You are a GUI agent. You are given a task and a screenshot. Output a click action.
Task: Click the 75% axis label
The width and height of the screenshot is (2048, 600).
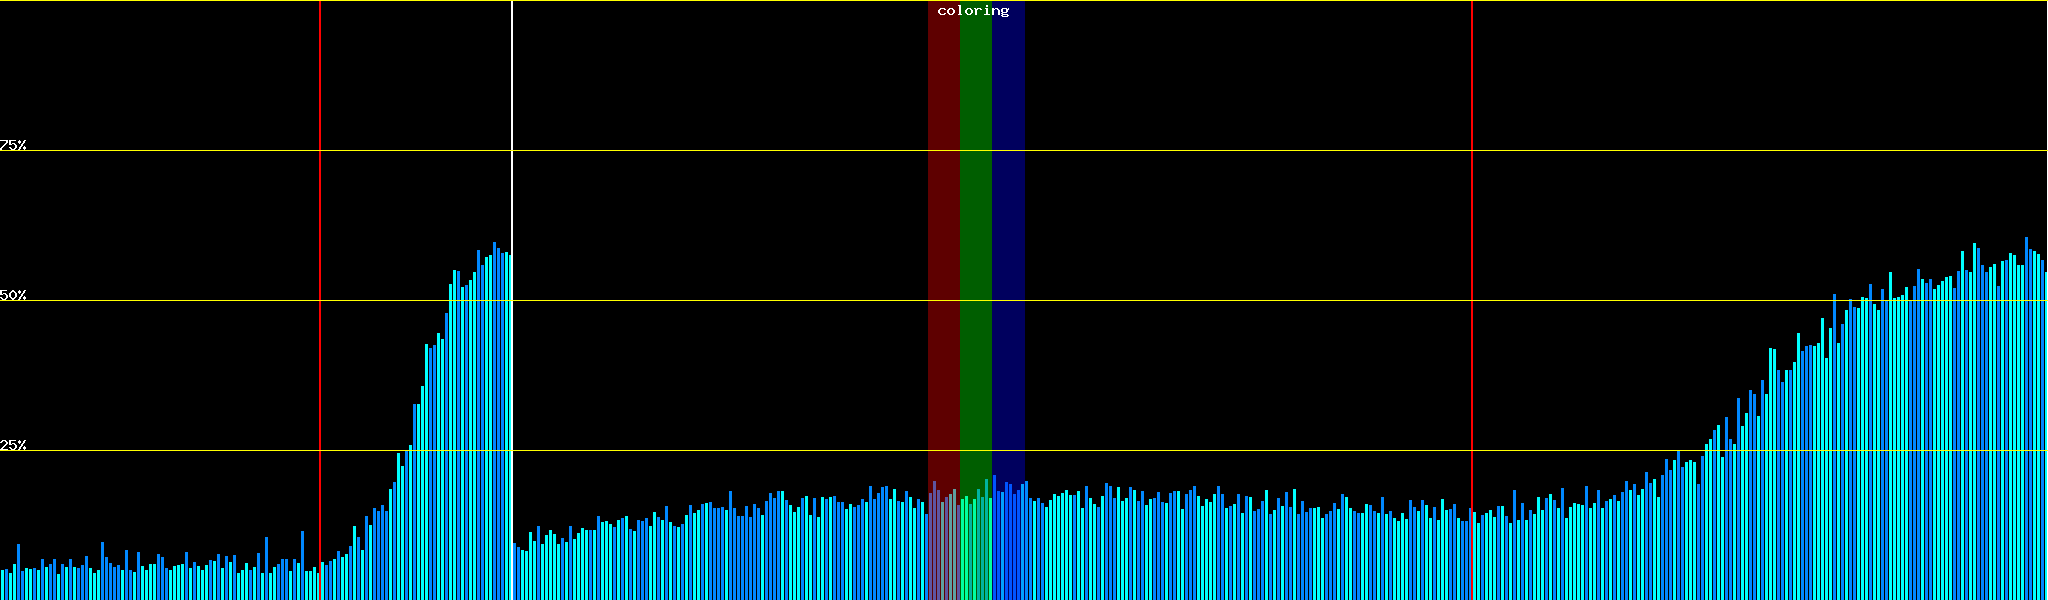[x=13, y=145]
